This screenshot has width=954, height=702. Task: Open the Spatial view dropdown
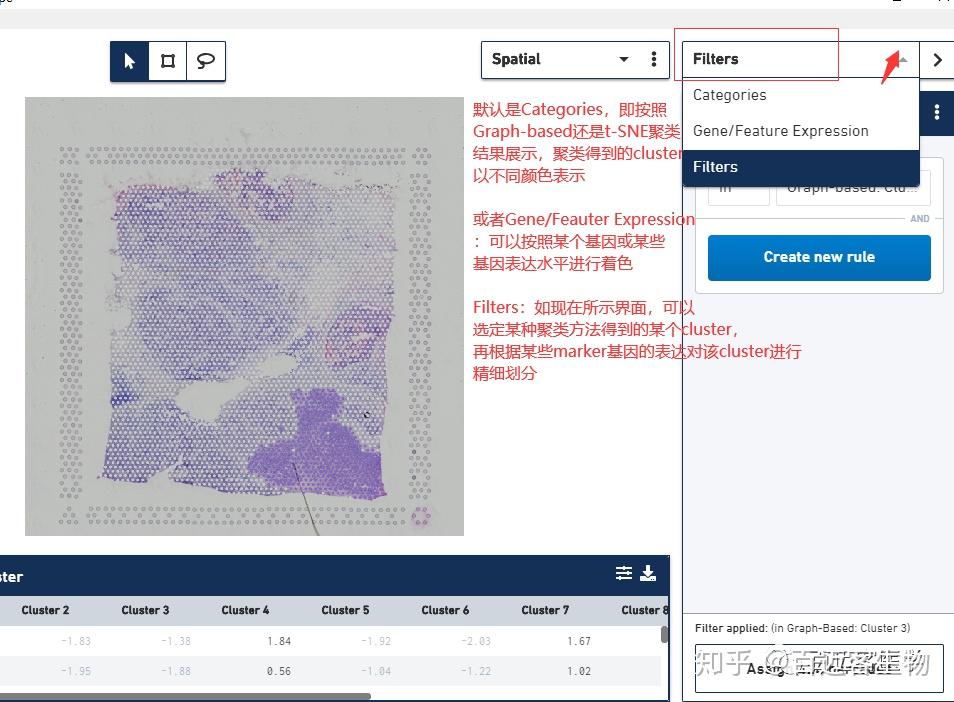(622, 60)
